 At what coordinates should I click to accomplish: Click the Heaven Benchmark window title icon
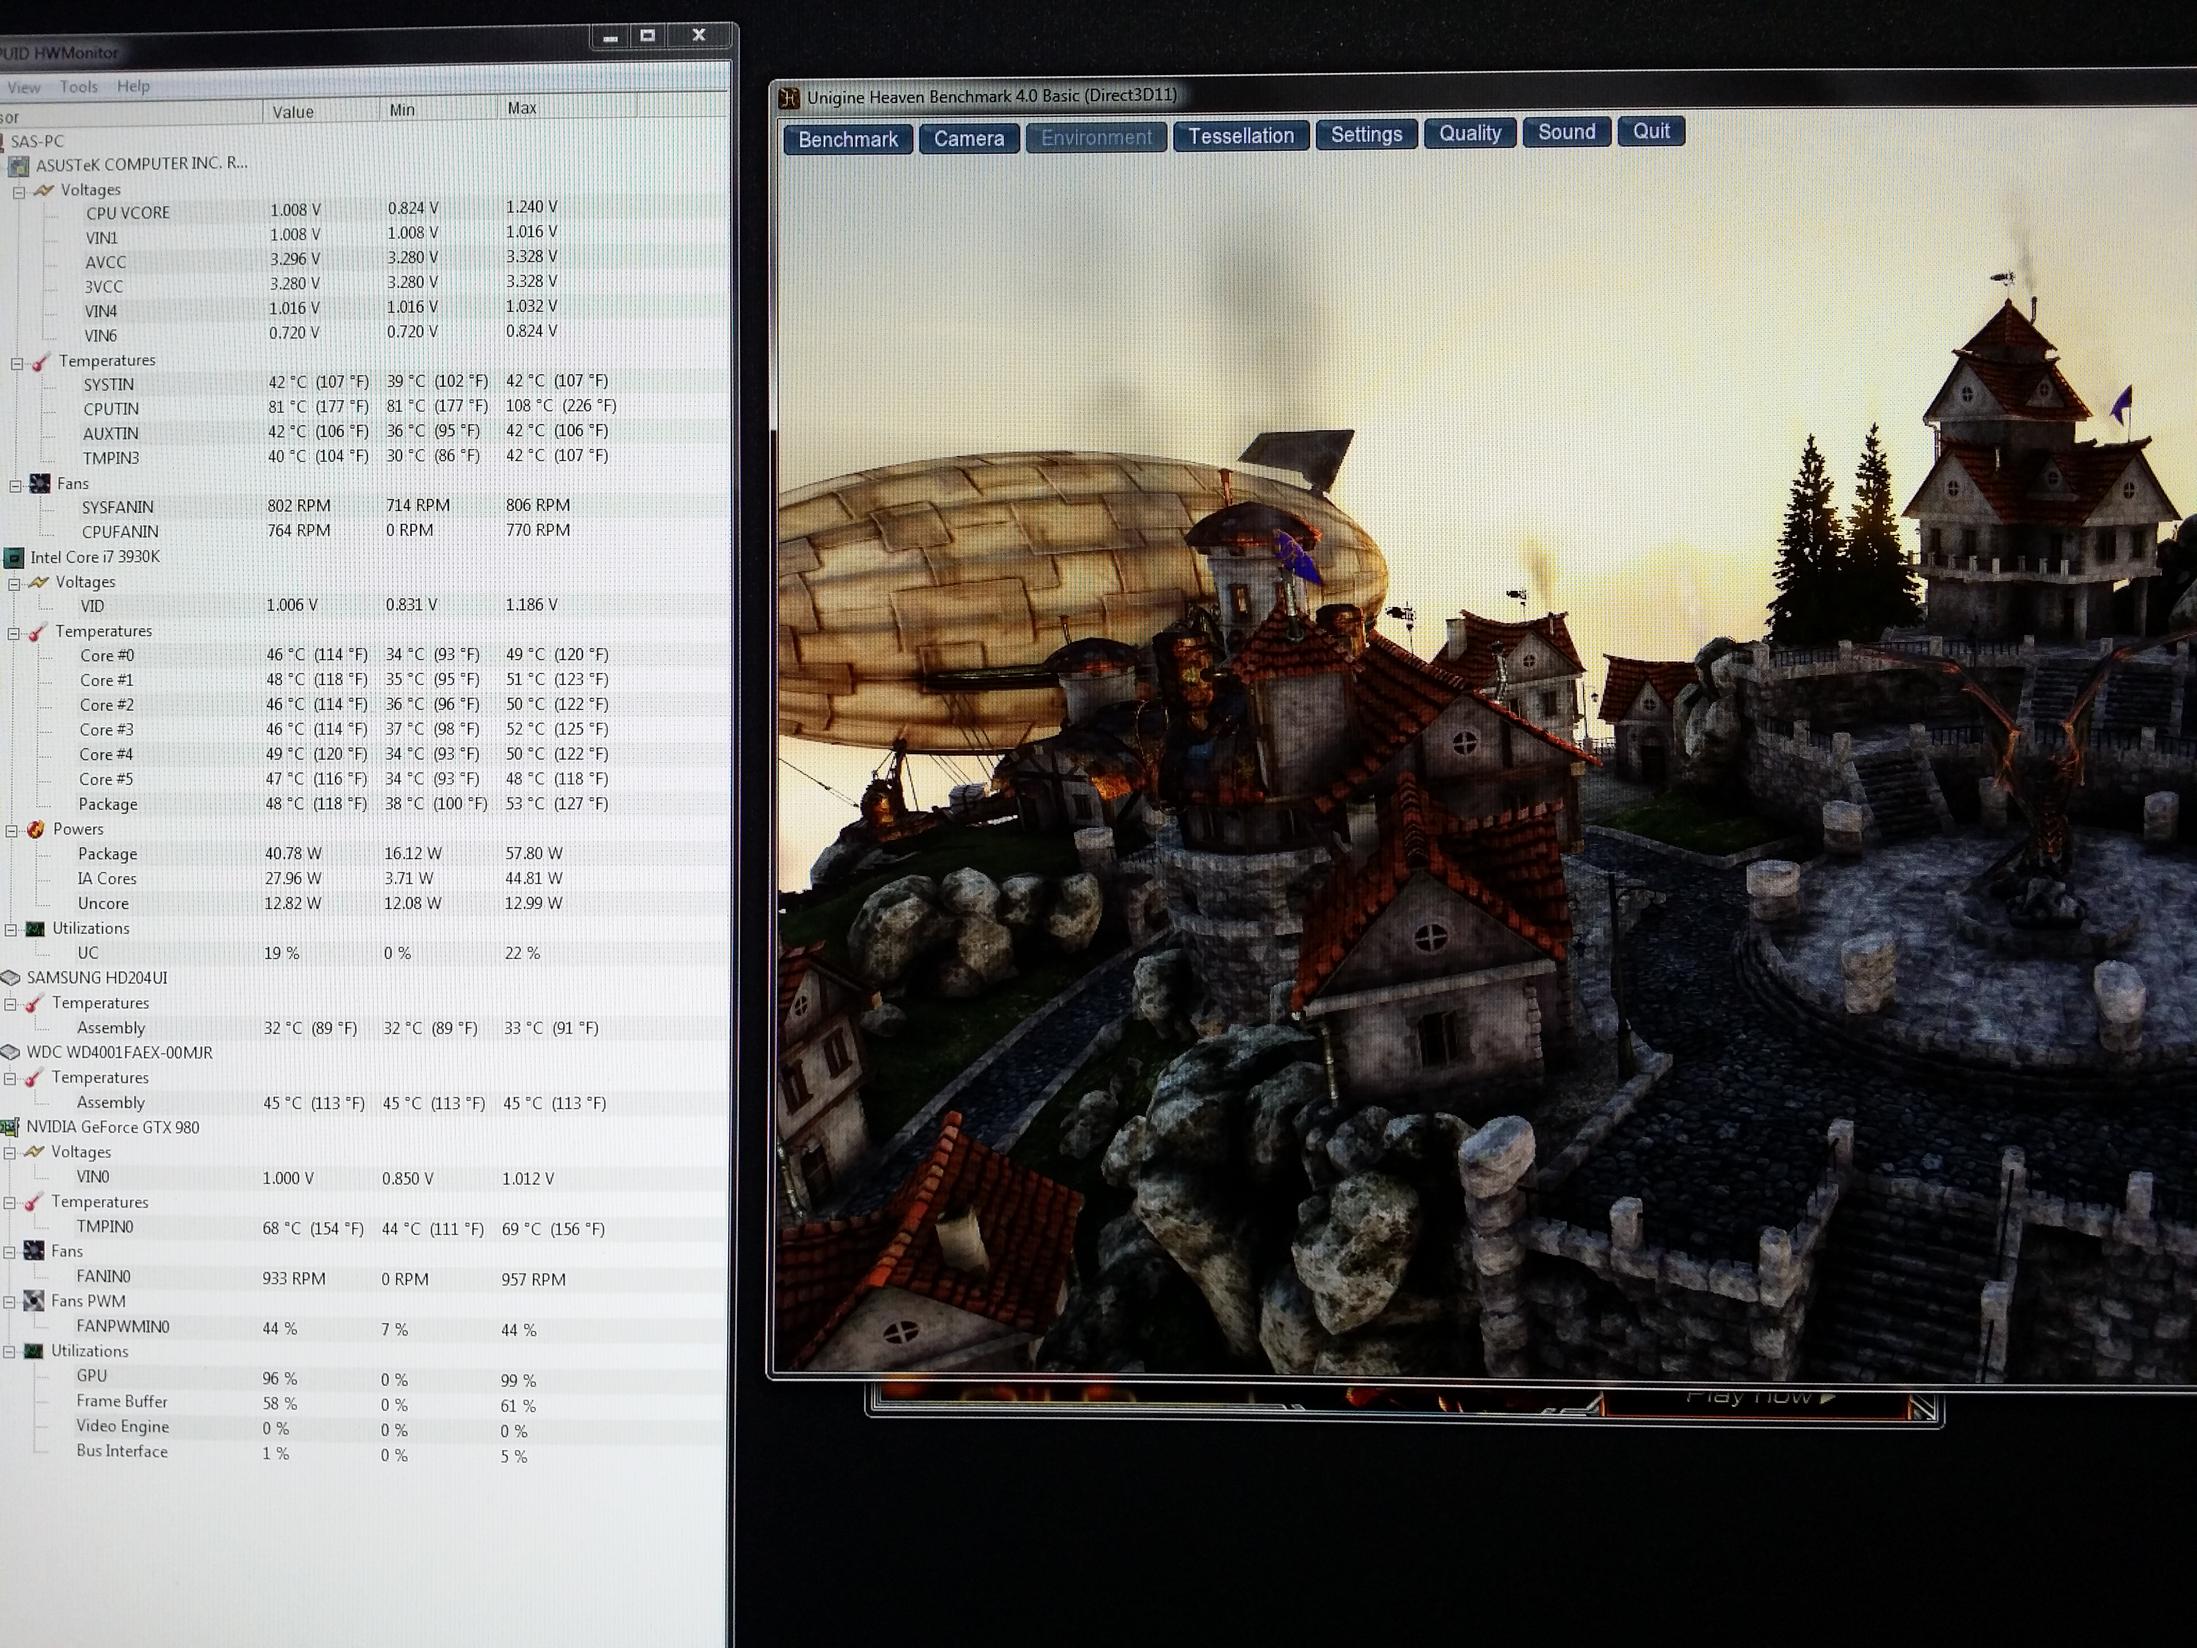pos(789,98)
